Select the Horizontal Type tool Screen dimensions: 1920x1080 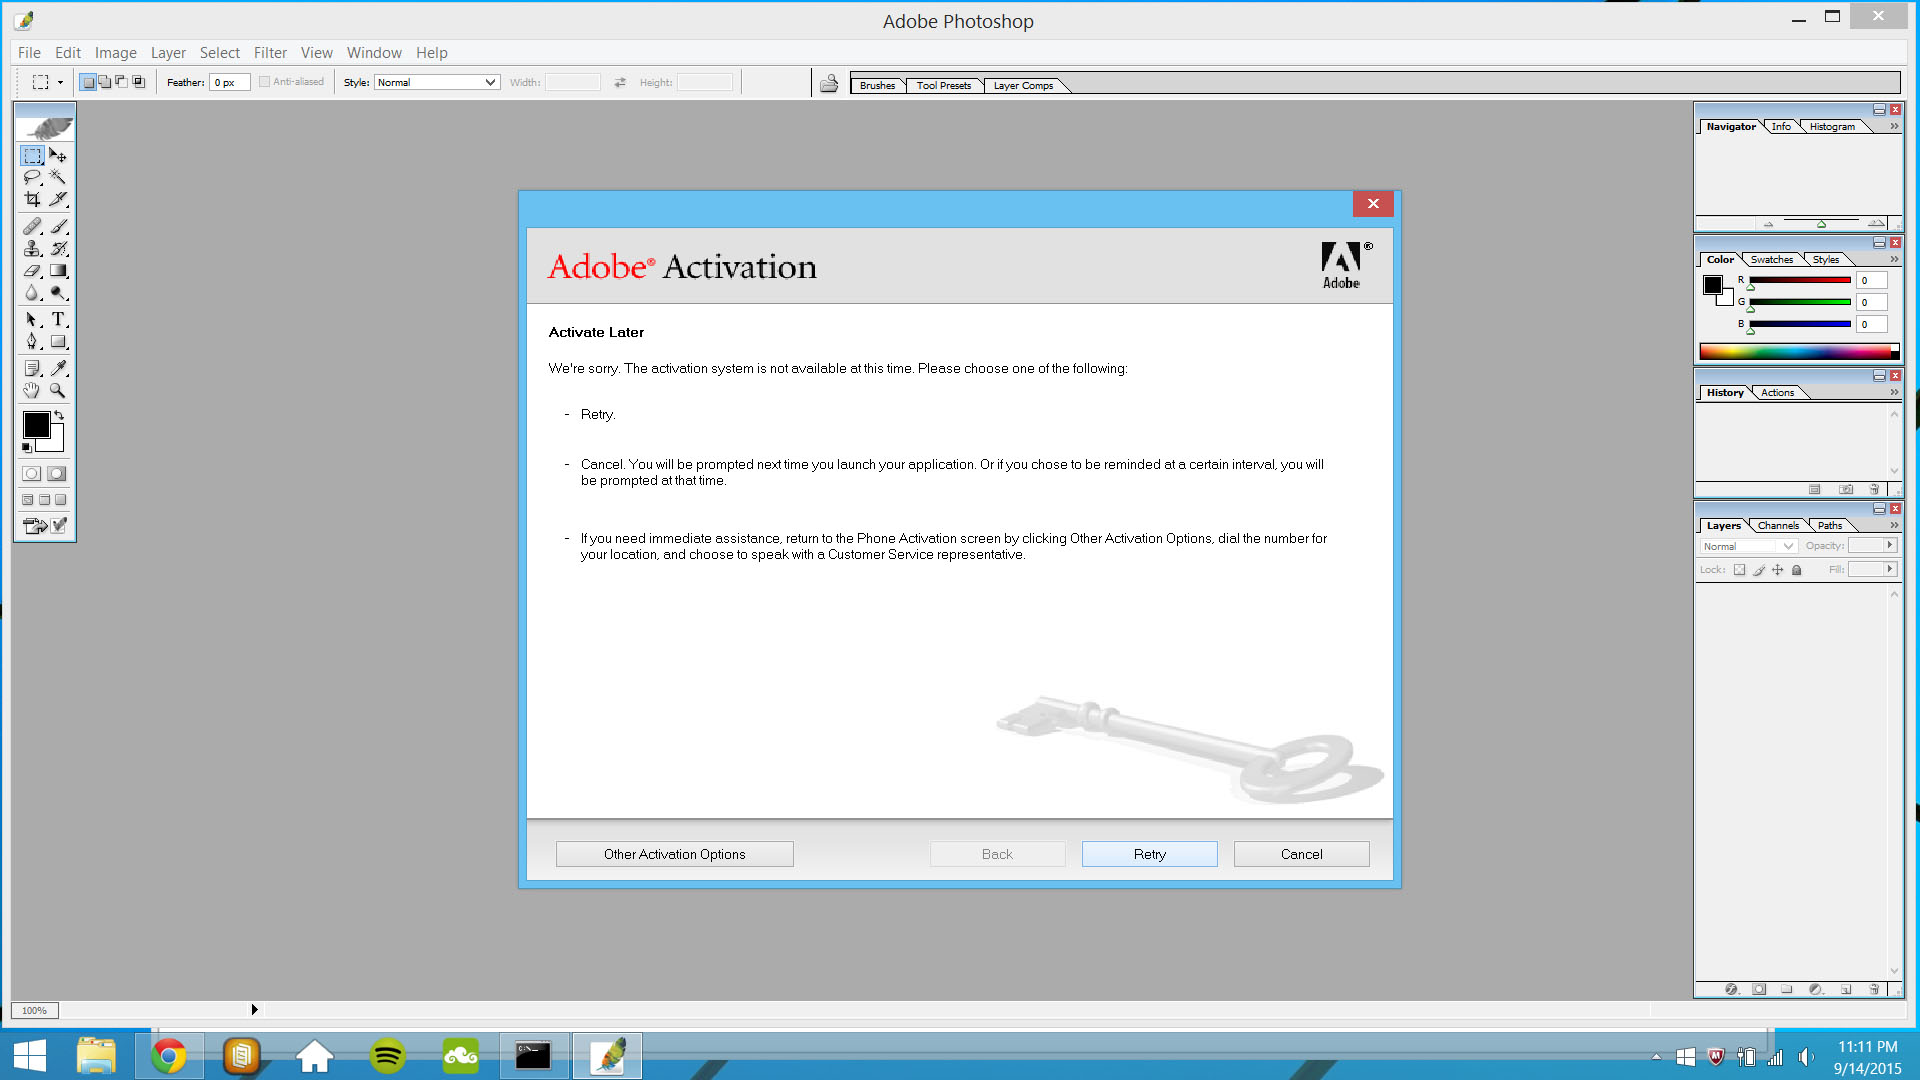[58, 319]
